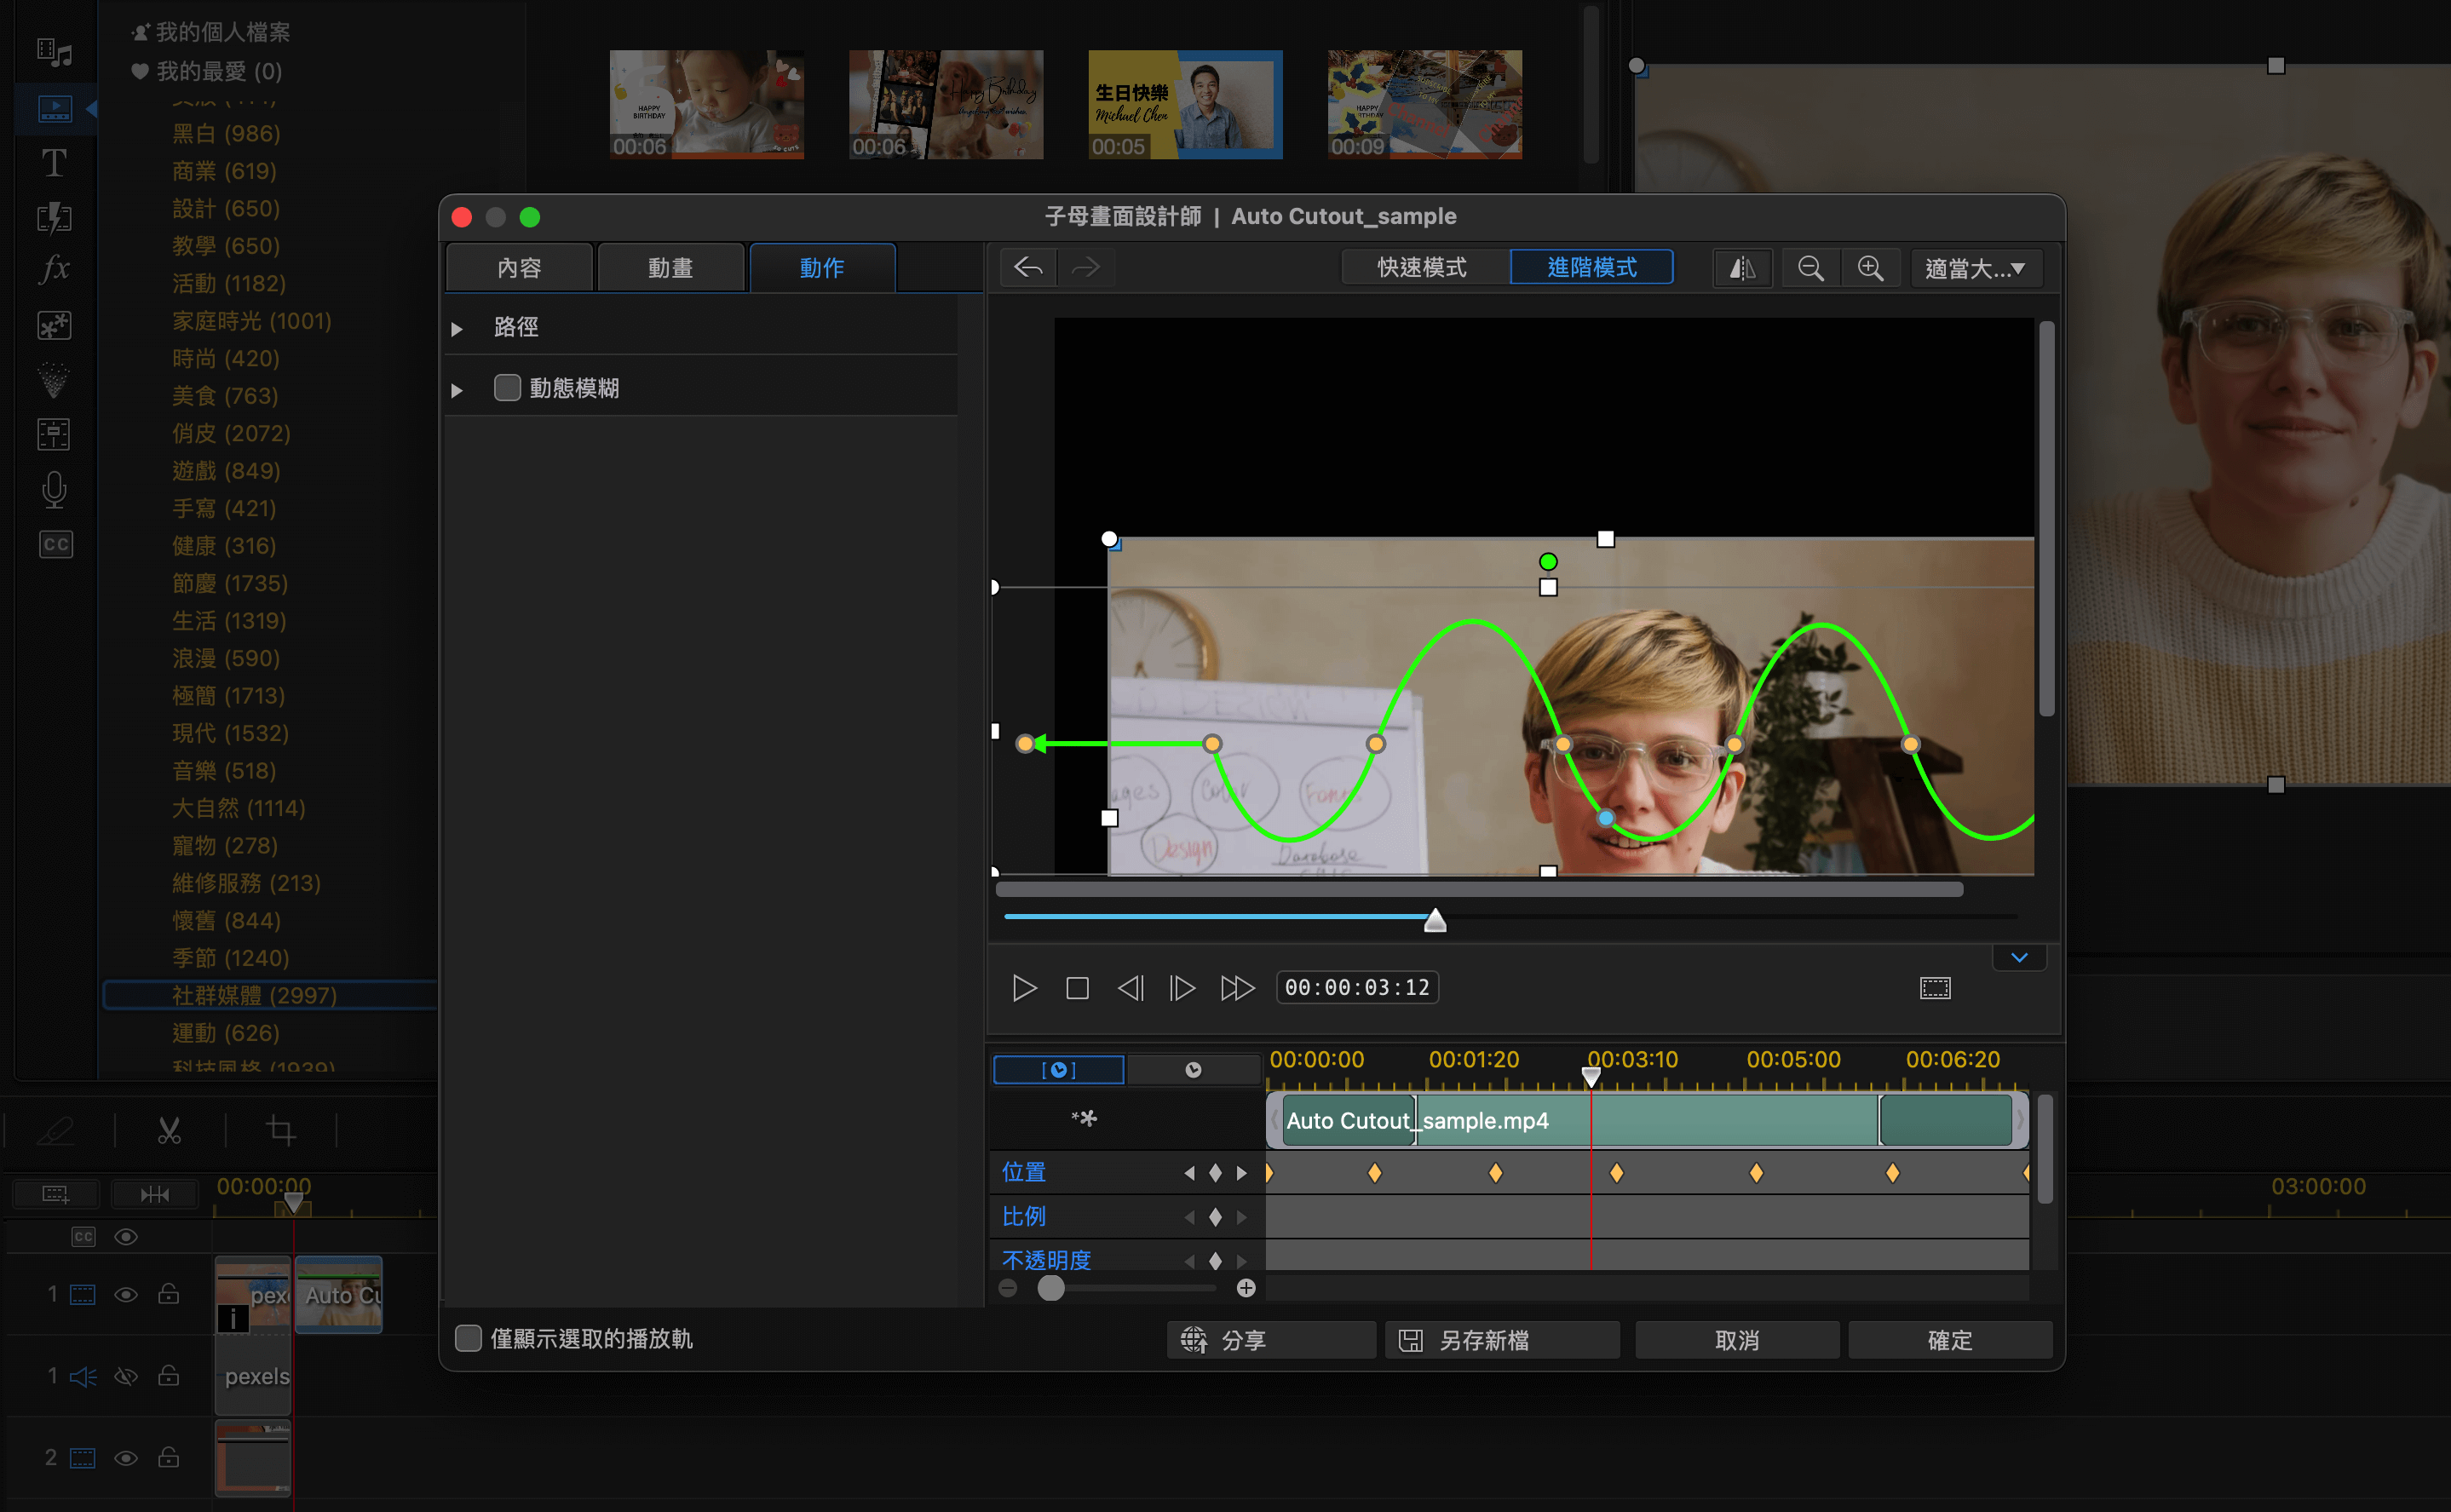Step to the next frame

[x=1182, y=988]
